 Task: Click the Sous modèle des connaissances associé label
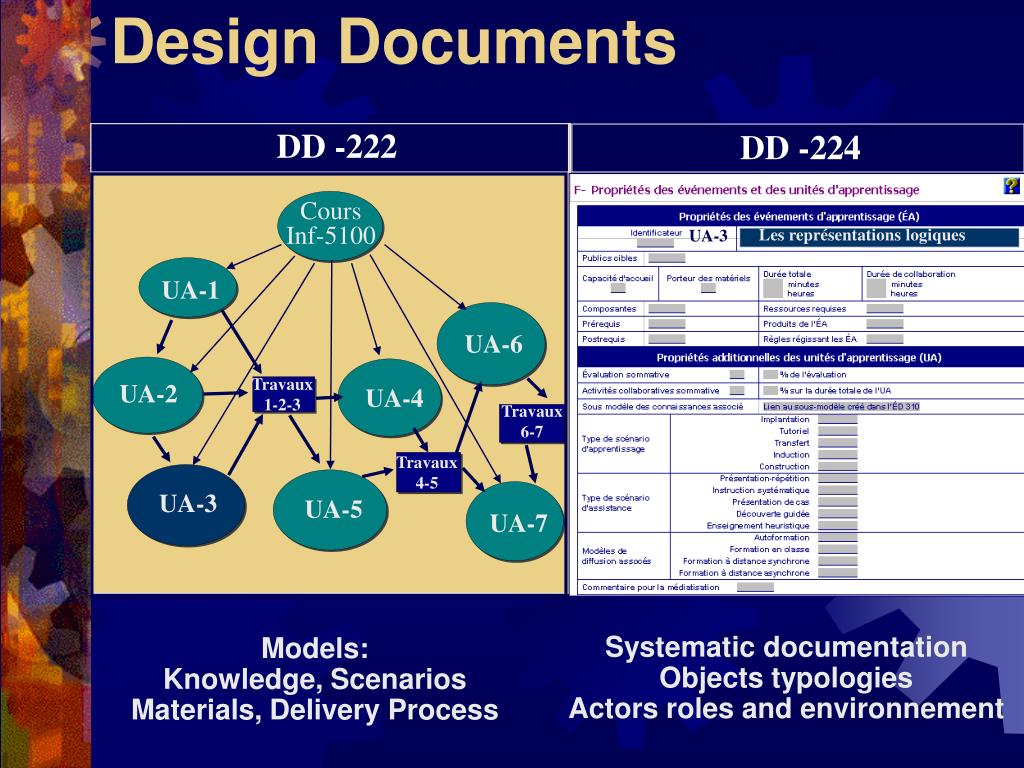pyautogui.click(x=662, y=407)
